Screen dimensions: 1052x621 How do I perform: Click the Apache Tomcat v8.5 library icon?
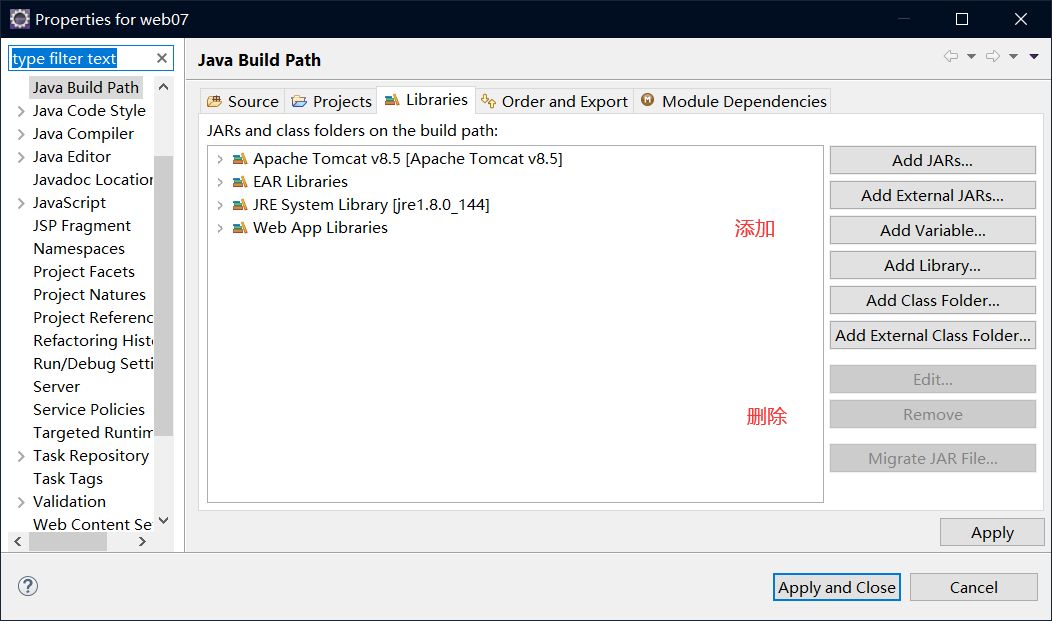(239, 159)
